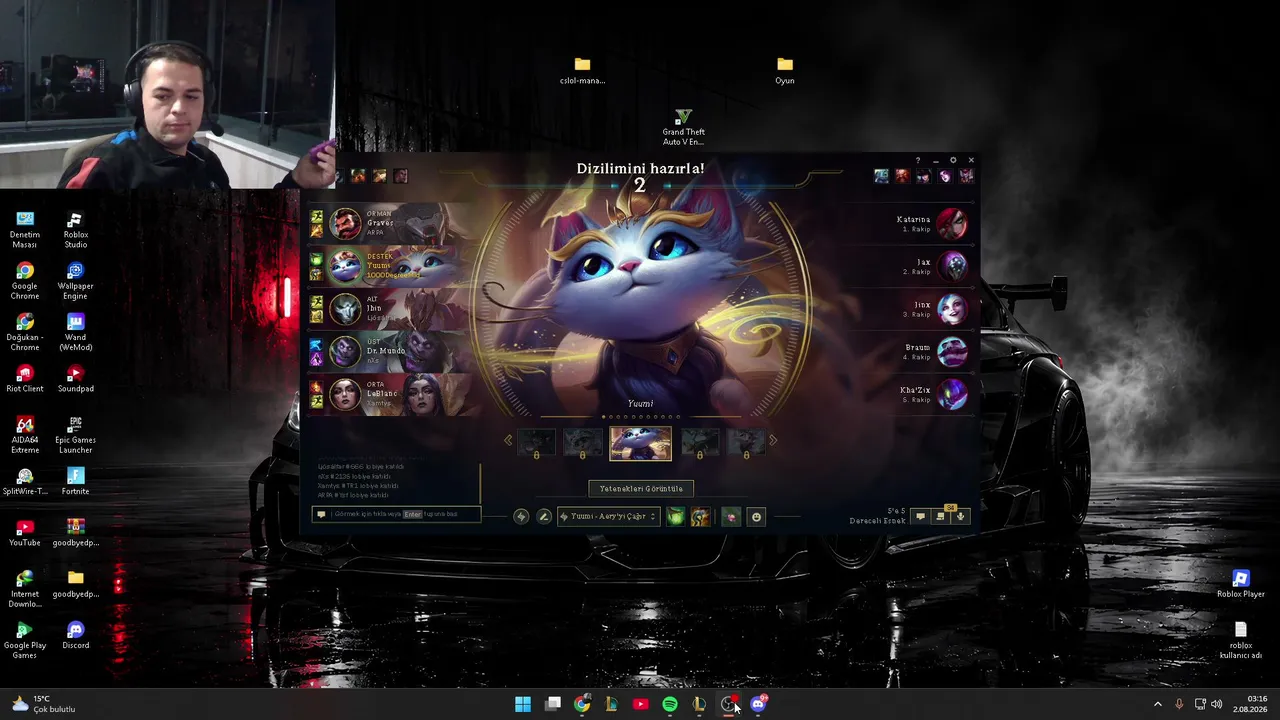Click Dr. Mundo's portrait in the ally team

[x=345, y=352]
